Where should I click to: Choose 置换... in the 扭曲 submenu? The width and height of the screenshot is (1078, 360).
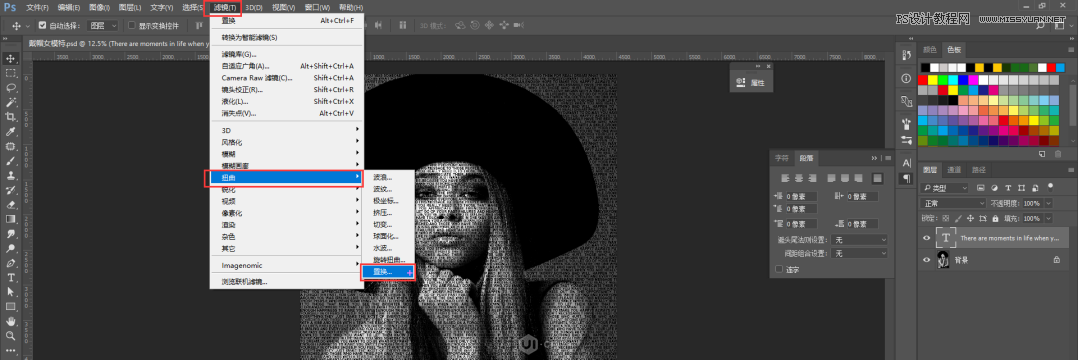tap(389, 272)
